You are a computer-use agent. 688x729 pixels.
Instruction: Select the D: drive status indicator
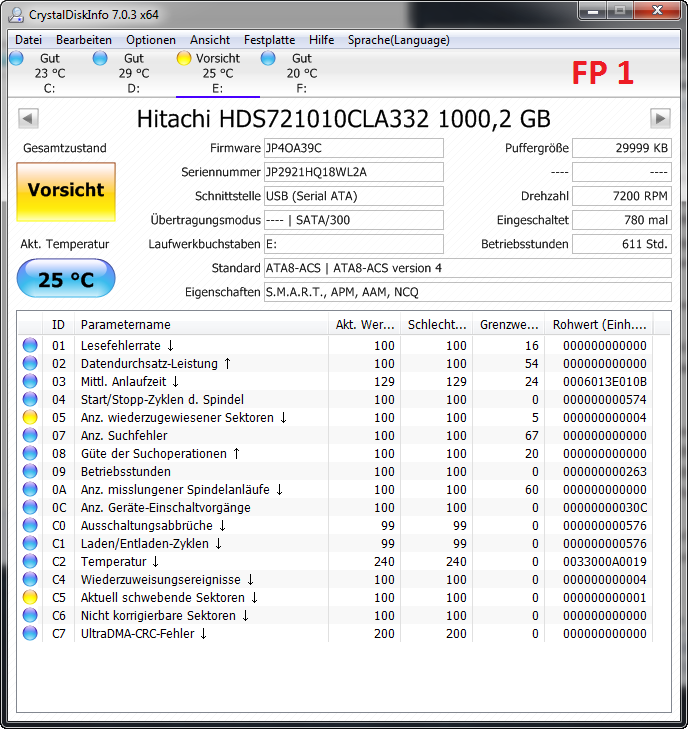100,58
